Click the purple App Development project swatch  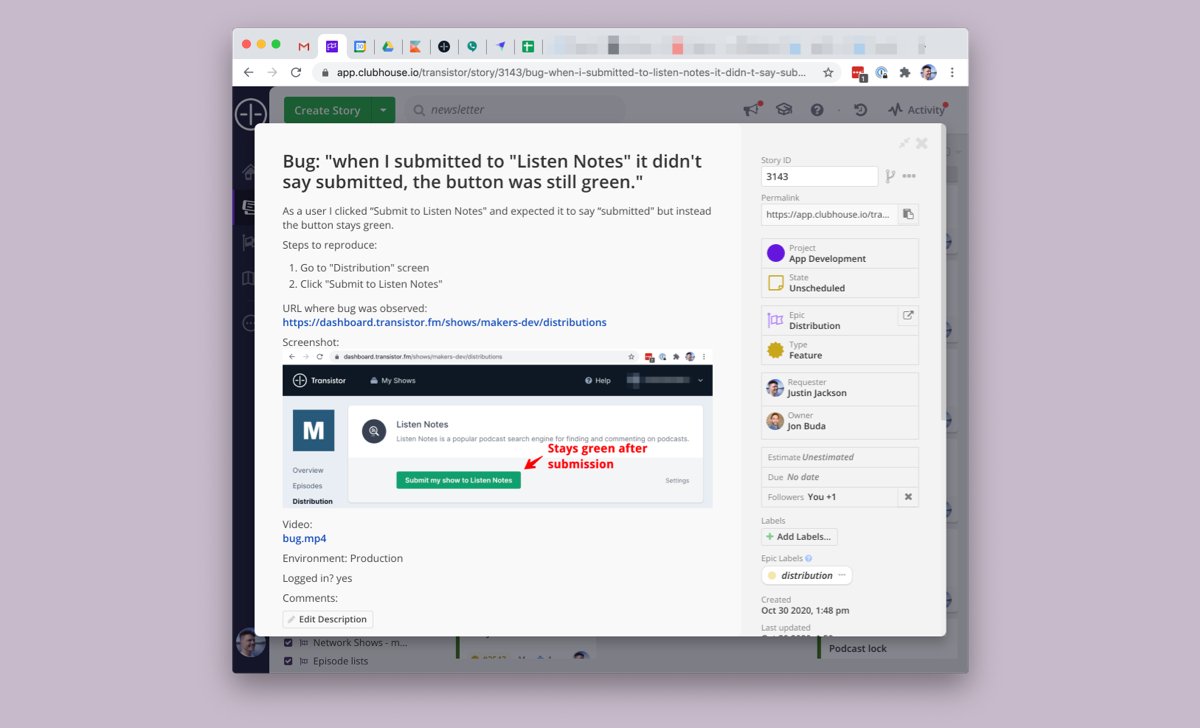(775, 253)
